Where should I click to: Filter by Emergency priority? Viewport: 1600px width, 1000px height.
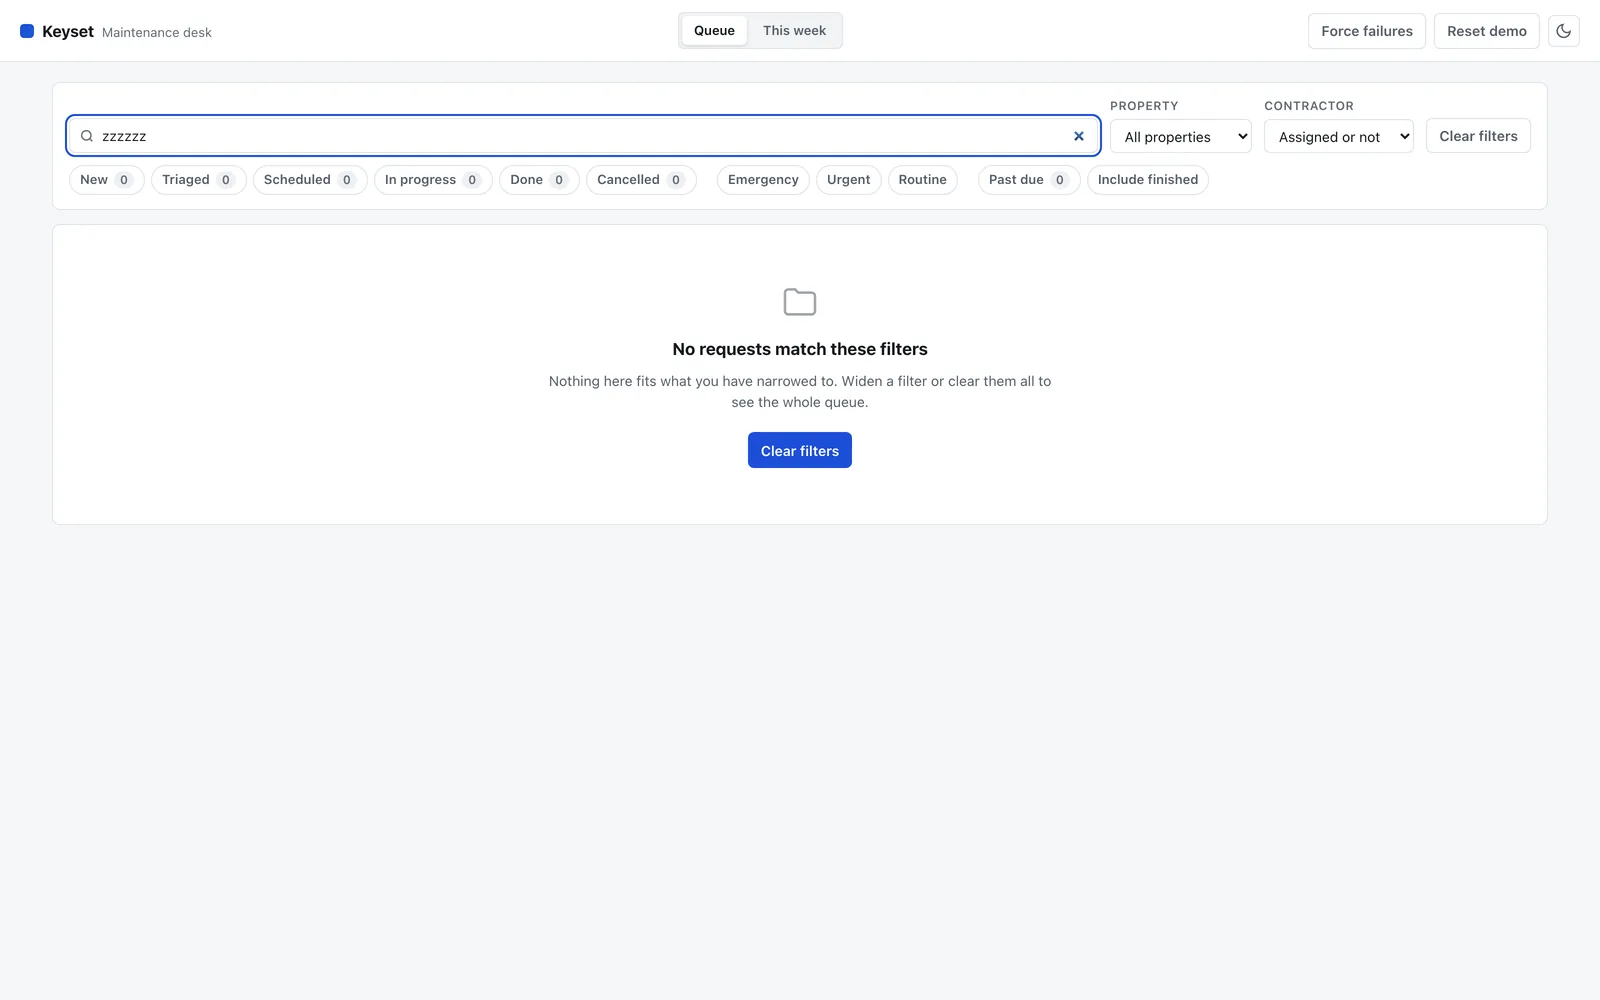tap(763, 180)
